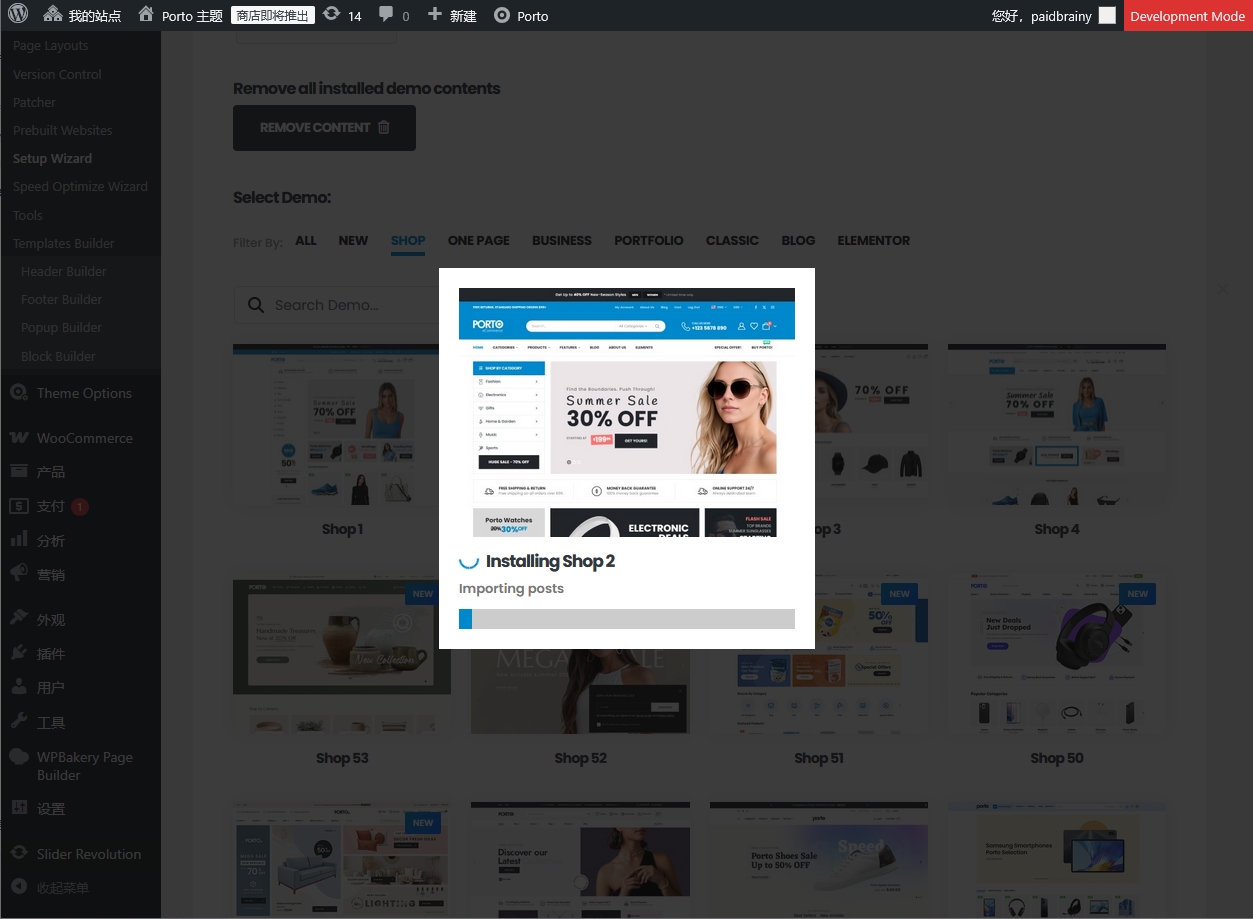The height and width of the screenshot is (919, 1253).
Task: Open the WordPress logo menu
Action: click(17, 15)
